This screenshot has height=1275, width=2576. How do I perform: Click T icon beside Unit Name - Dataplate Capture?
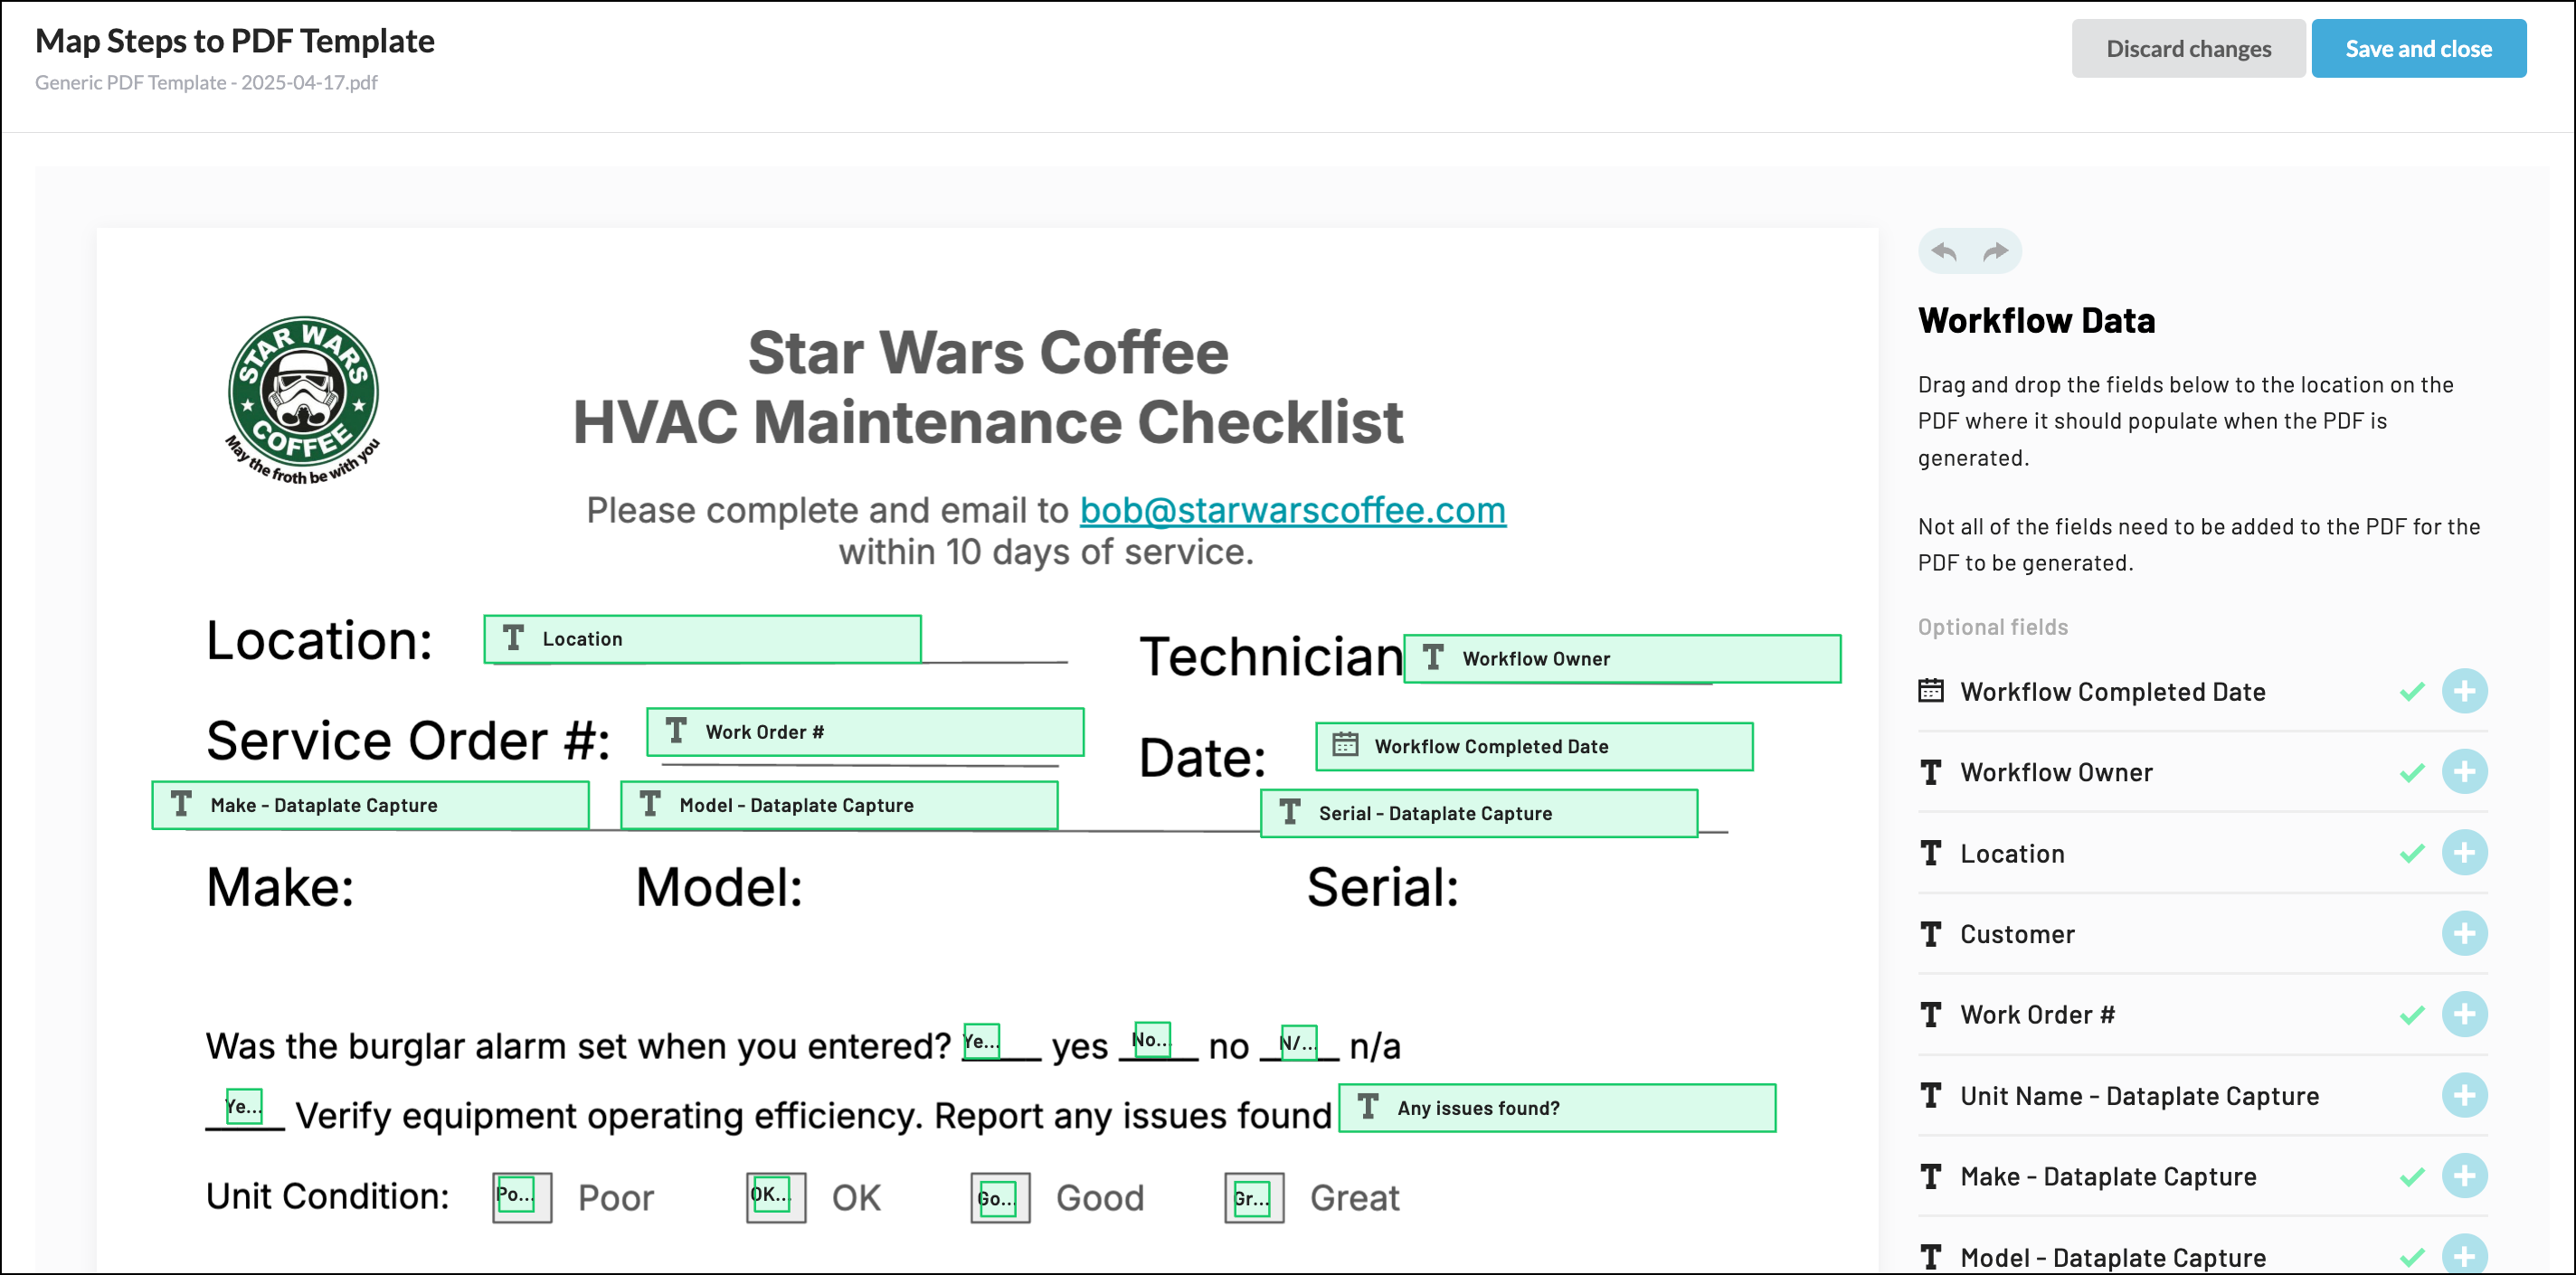click(x=1931, y=1096)
